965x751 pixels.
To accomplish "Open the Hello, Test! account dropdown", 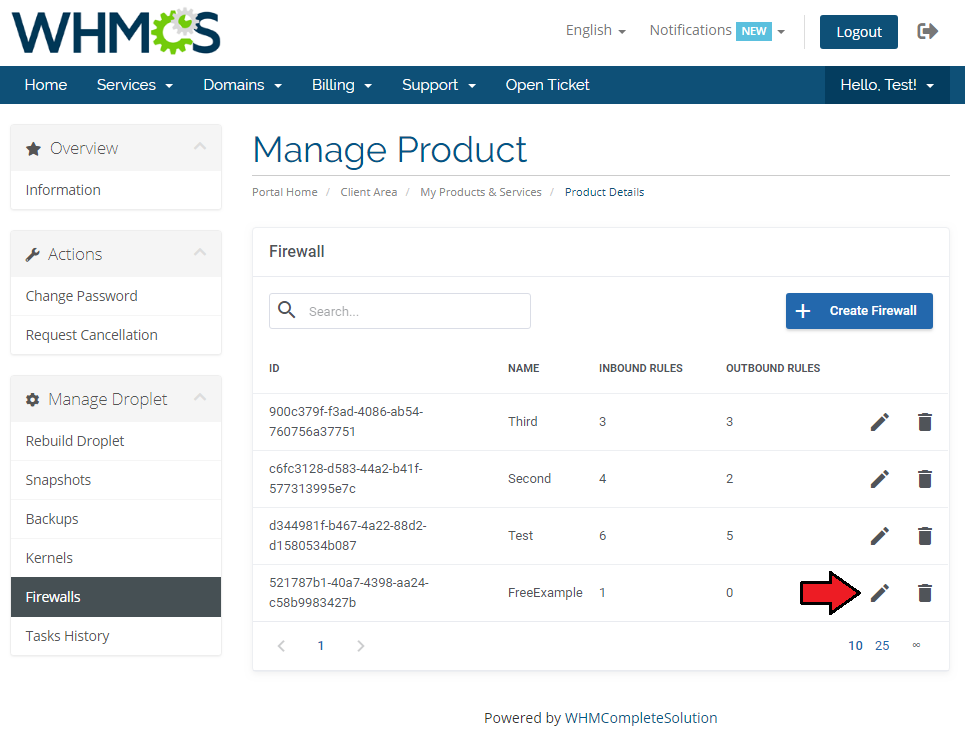I will coord(887,85).
